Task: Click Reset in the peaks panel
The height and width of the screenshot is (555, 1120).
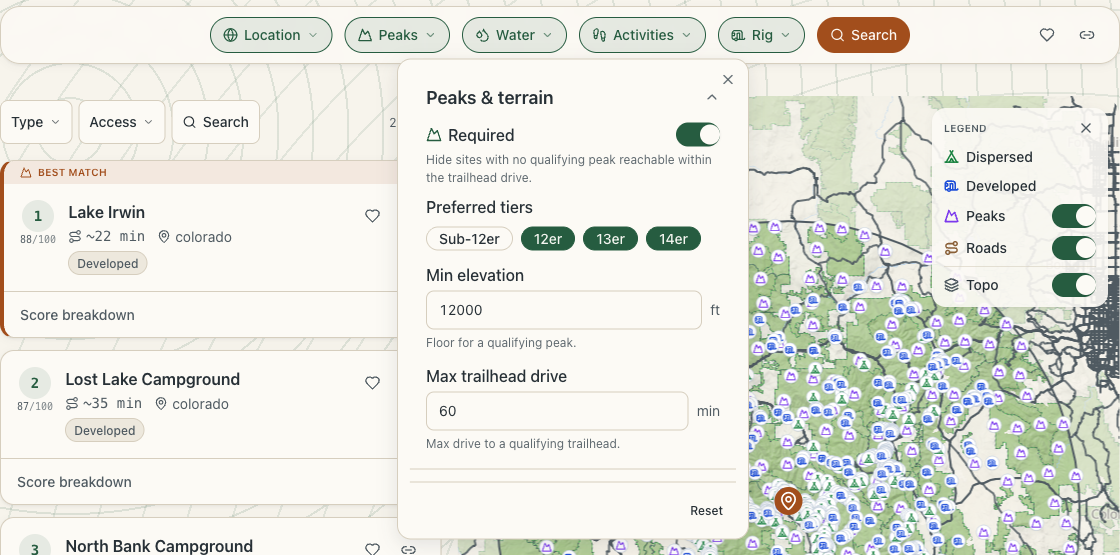Action: point(706,511)
